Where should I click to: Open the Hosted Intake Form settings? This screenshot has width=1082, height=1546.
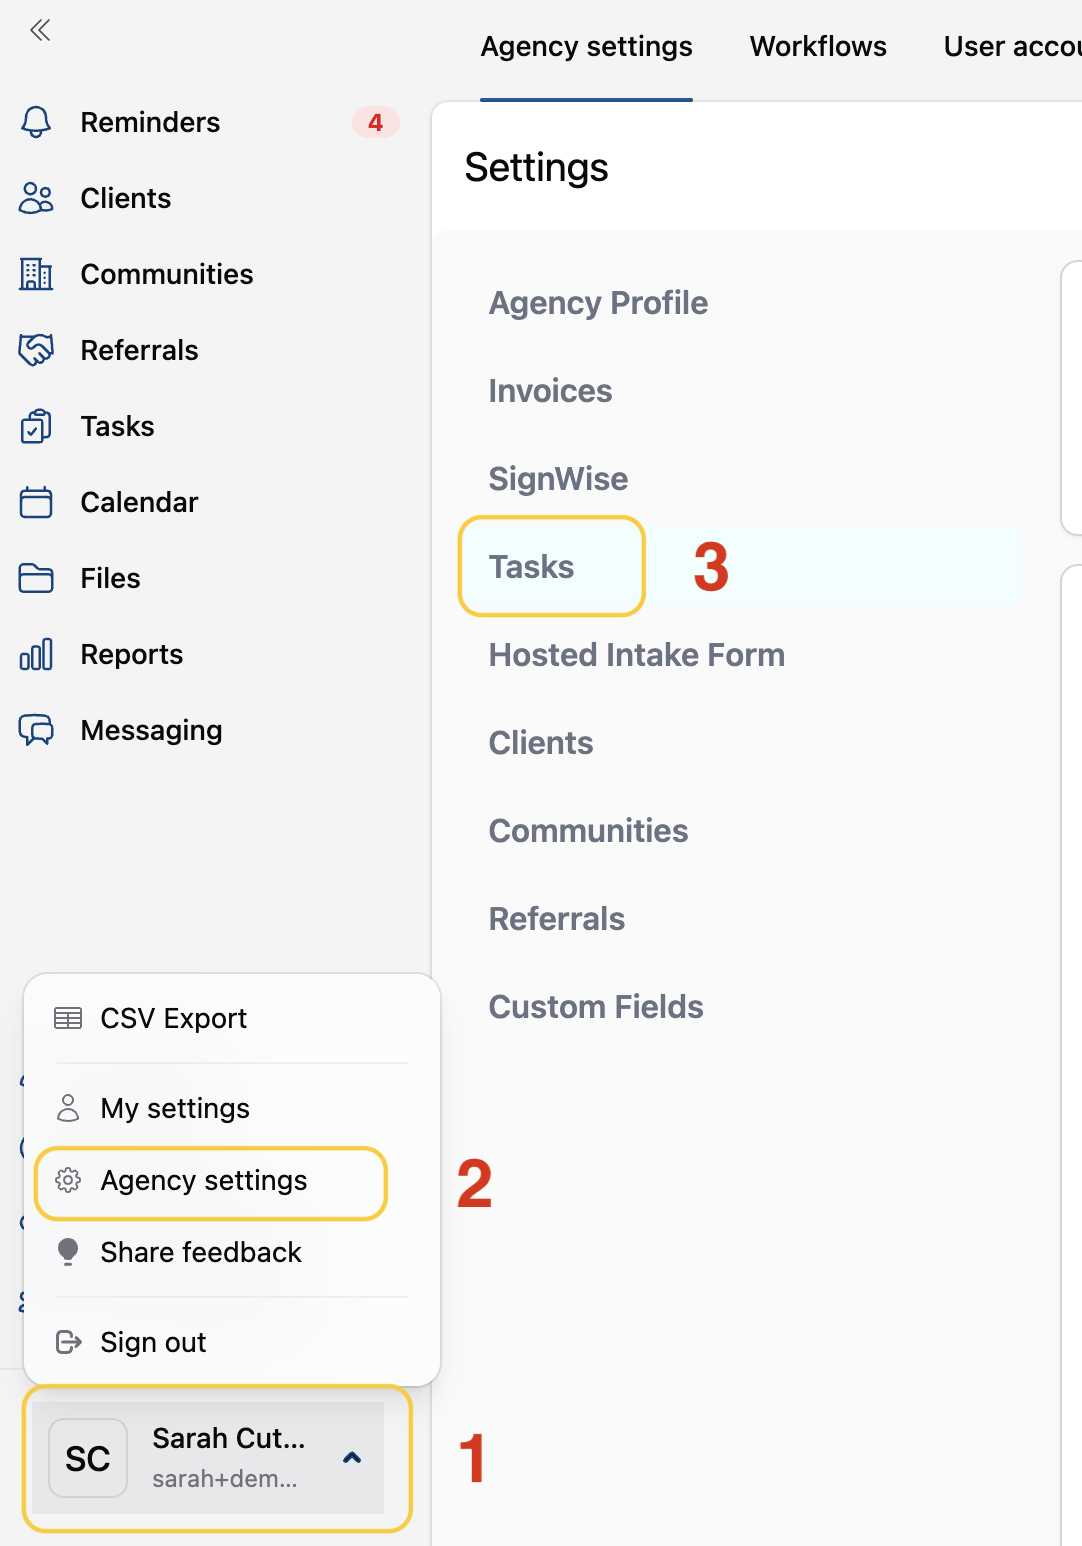pos(636,655)
